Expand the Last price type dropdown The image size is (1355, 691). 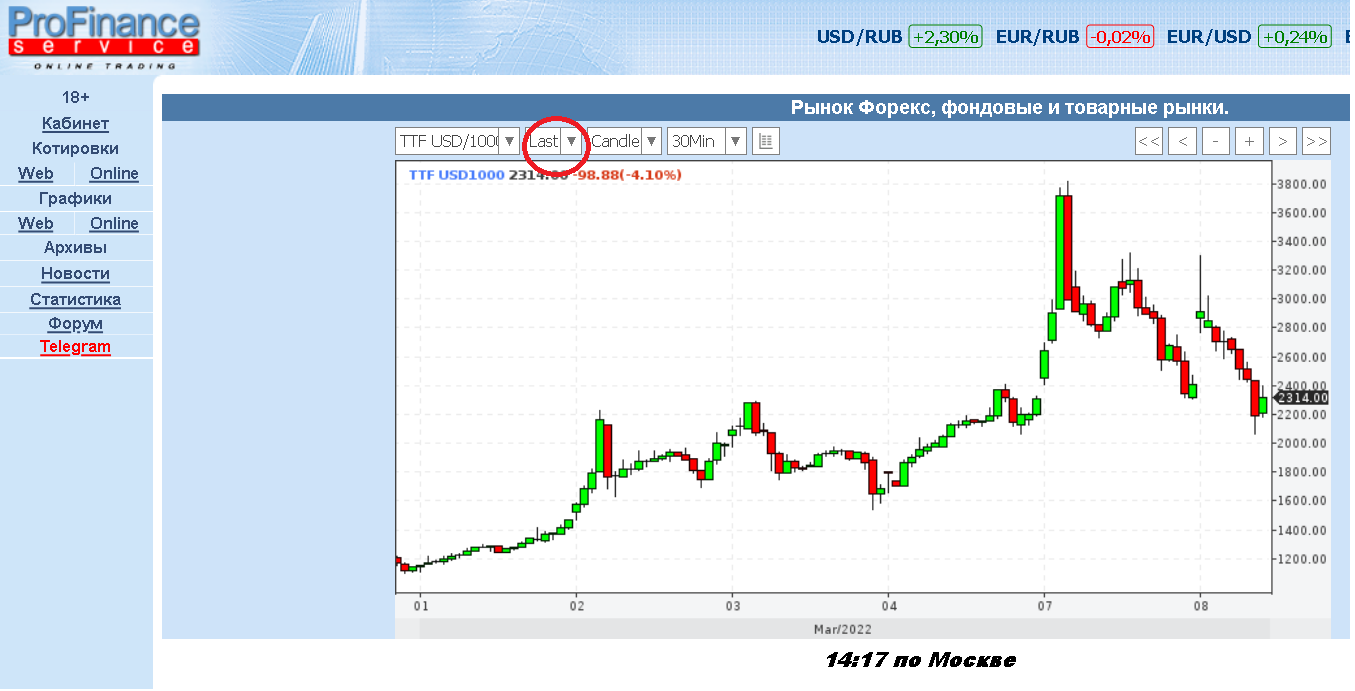[x=554, y=141]
